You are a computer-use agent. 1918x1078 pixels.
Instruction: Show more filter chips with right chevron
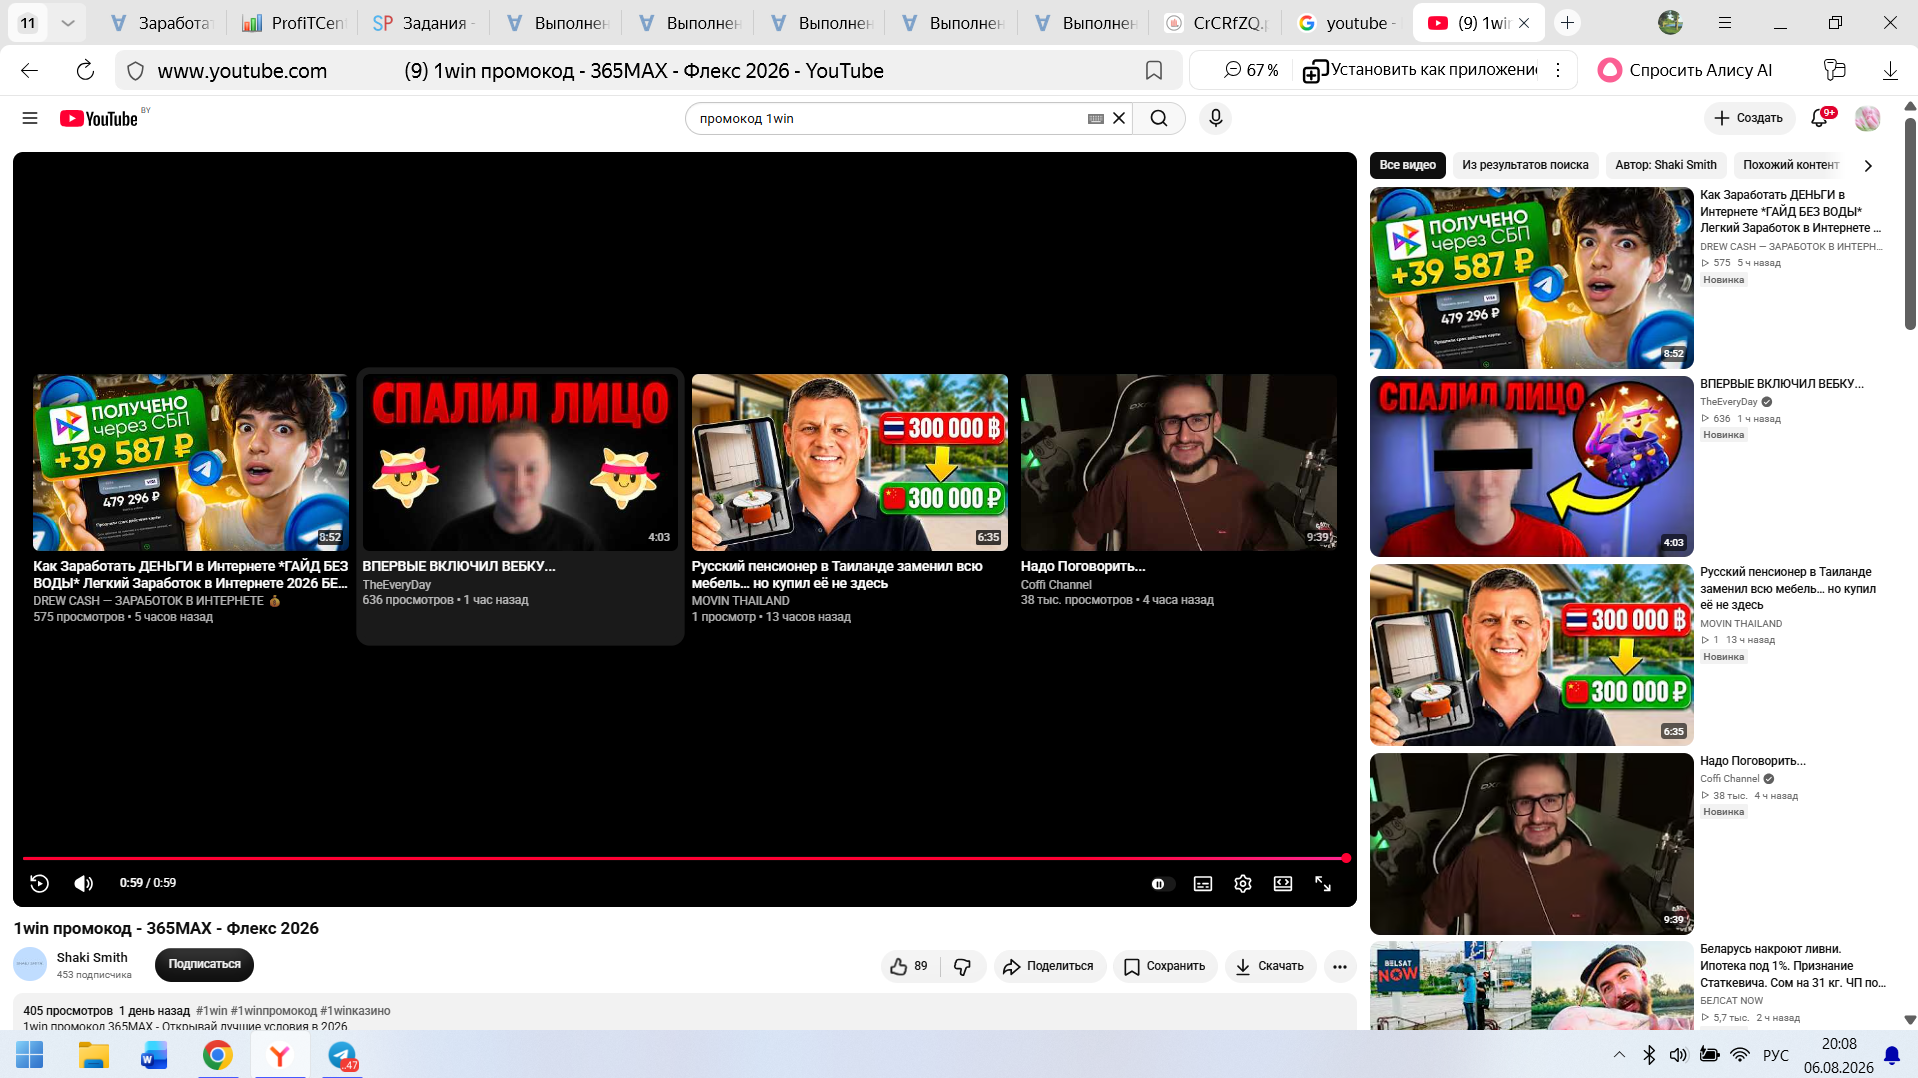pyautogui.click(x=1868, y=166)
